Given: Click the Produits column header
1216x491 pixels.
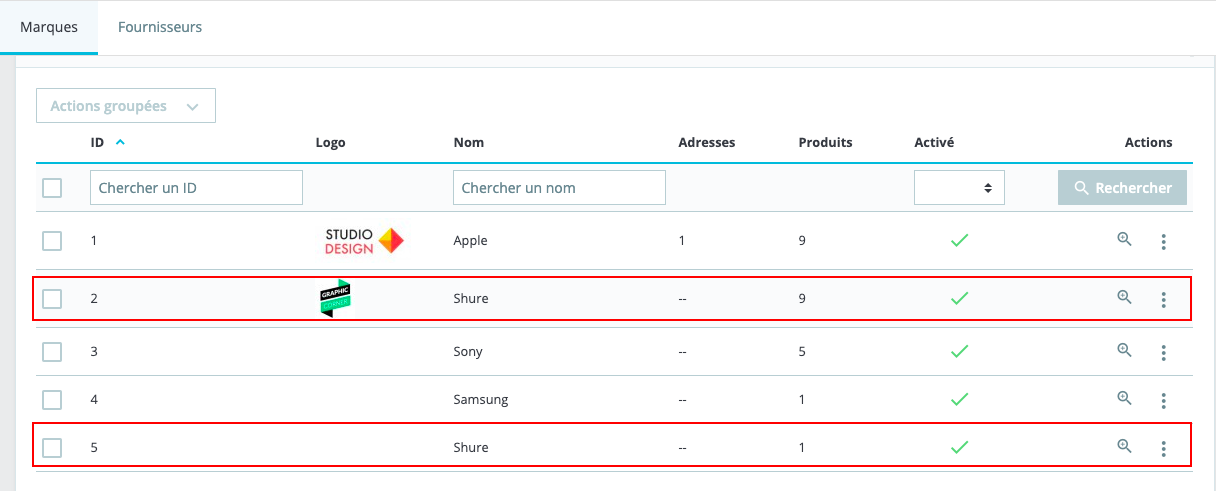Looking at the screenshot, I should tap(825, 142).
